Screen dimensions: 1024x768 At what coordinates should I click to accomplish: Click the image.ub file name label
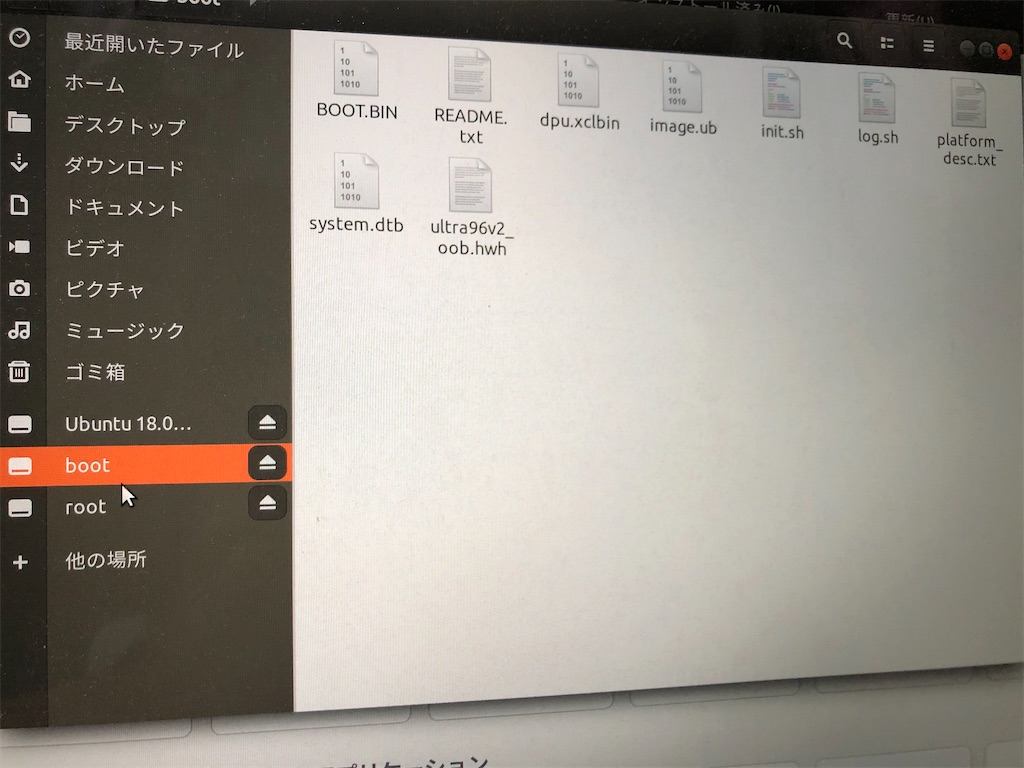(683, 127)
